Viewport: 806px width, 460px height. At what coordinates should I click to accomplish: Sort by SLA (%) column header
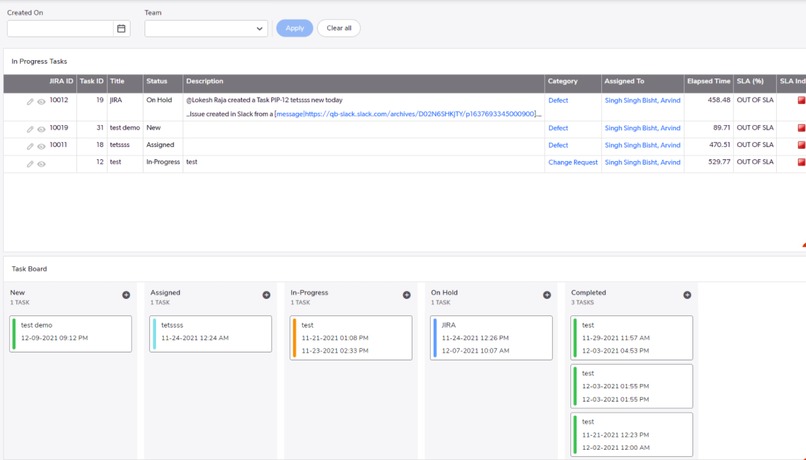(x=750, y=81)
